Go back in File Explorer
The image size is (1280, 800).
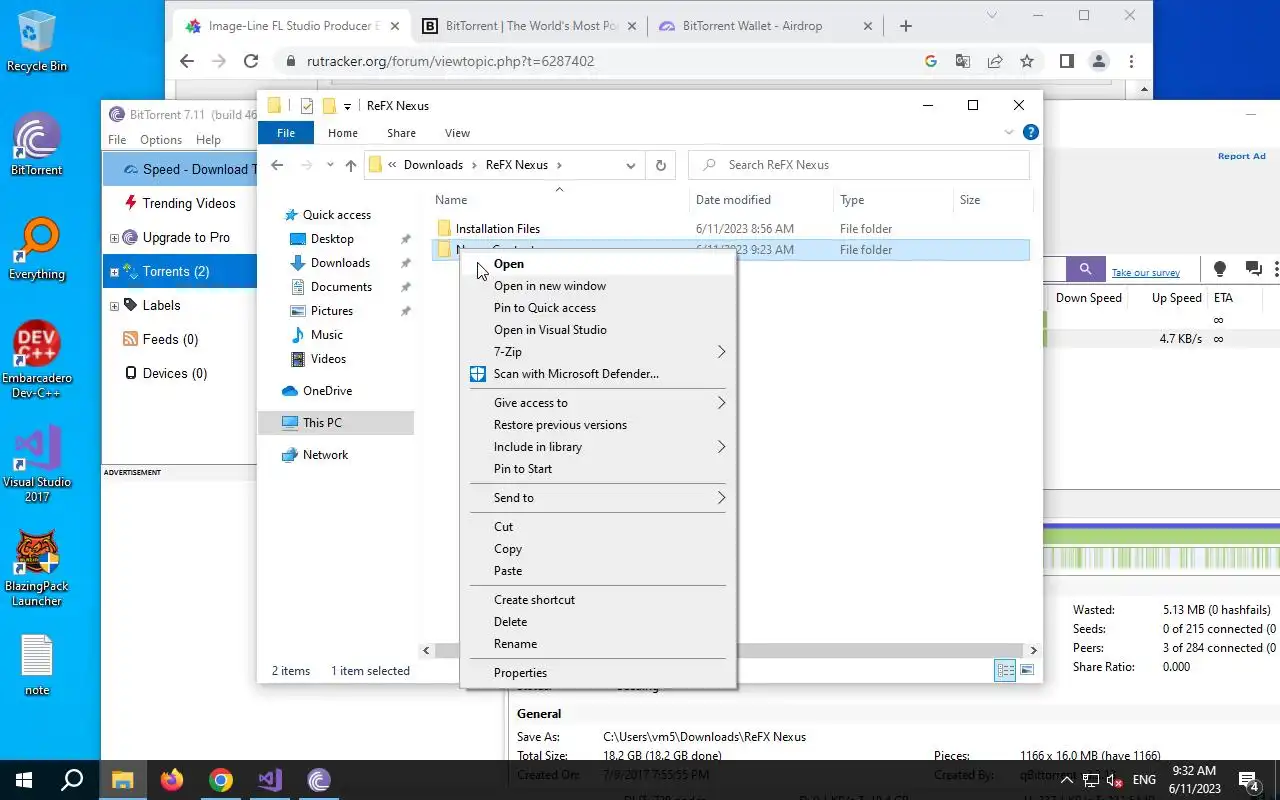(x=277, y=165)
